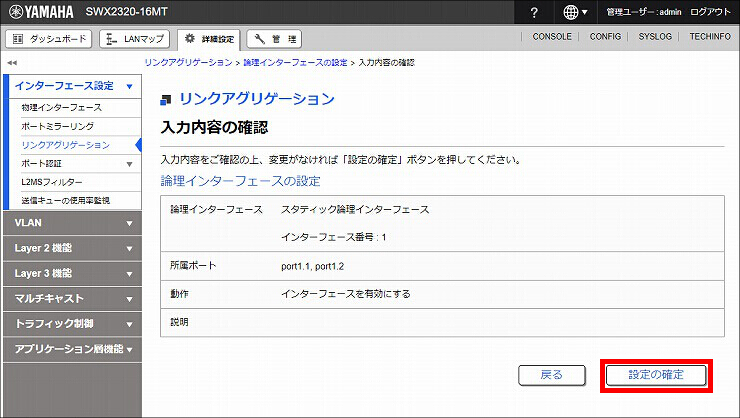Expand the Layer 3 機能 section
Screen dimensions: 740x418
72,273
